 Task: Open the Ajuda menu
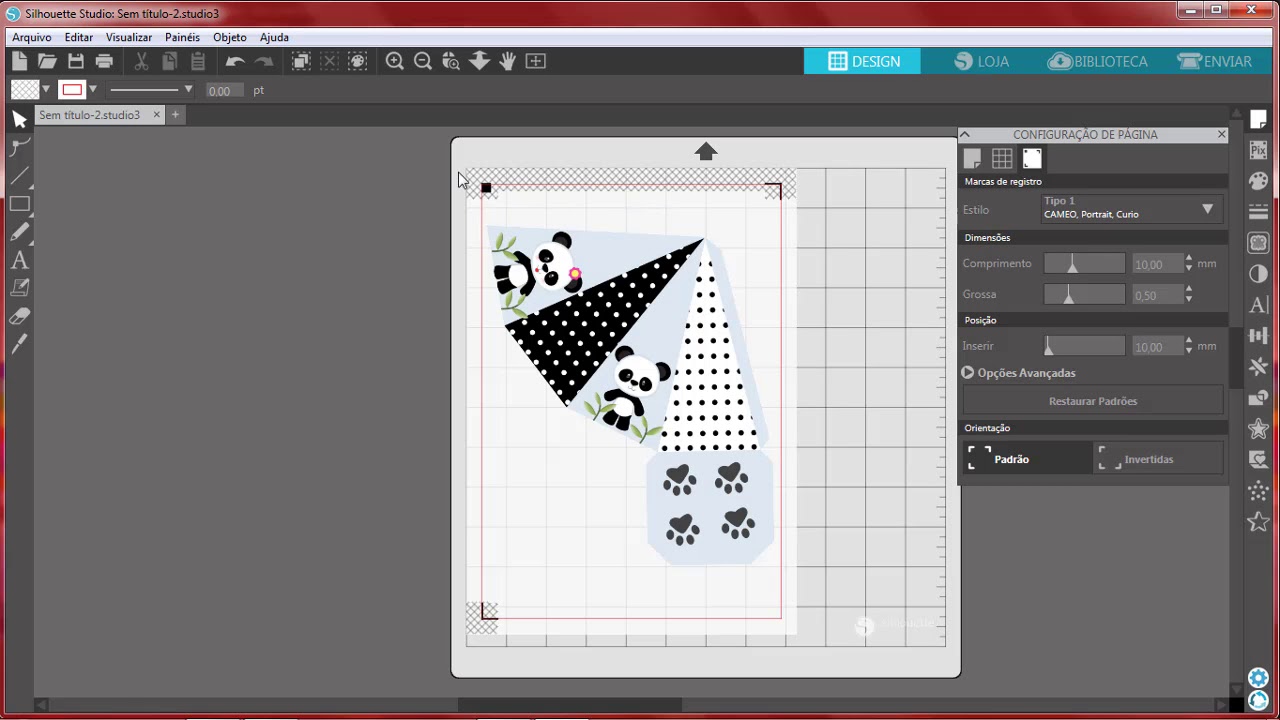point(274,37)
